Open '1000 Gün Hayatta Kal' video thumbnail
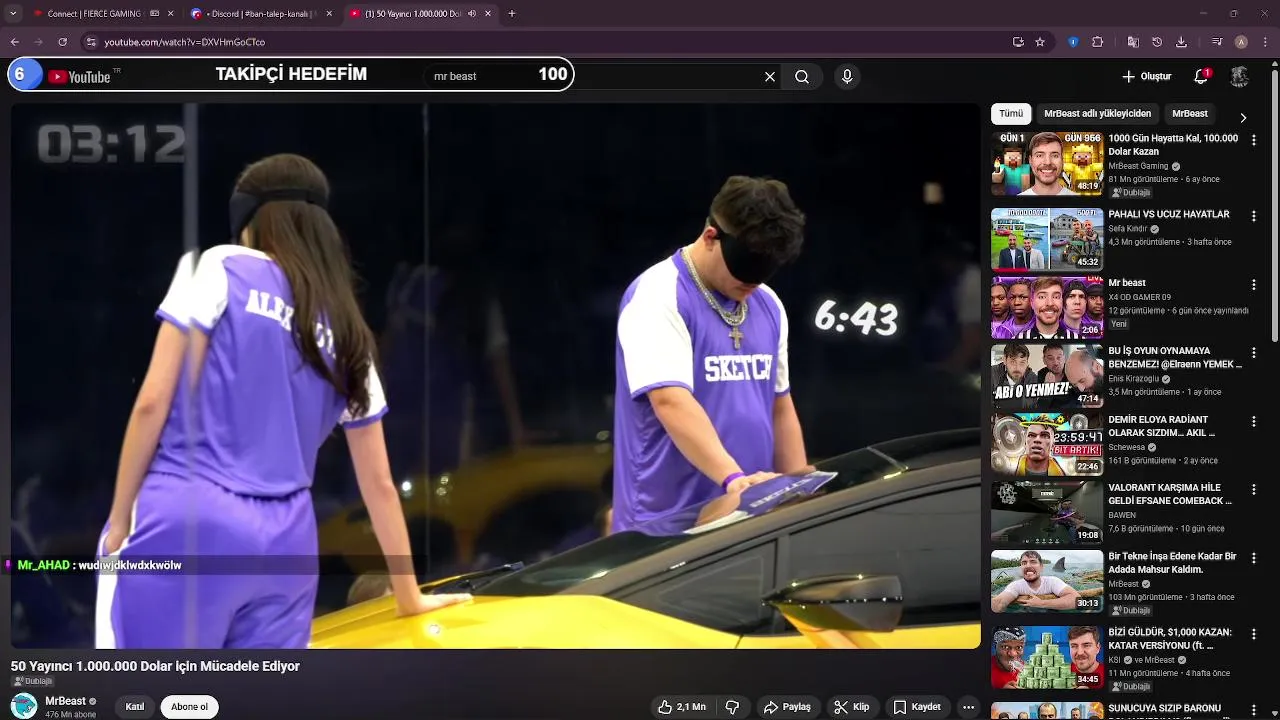This screenshot has height=720, width=1280. point(1047,163)
